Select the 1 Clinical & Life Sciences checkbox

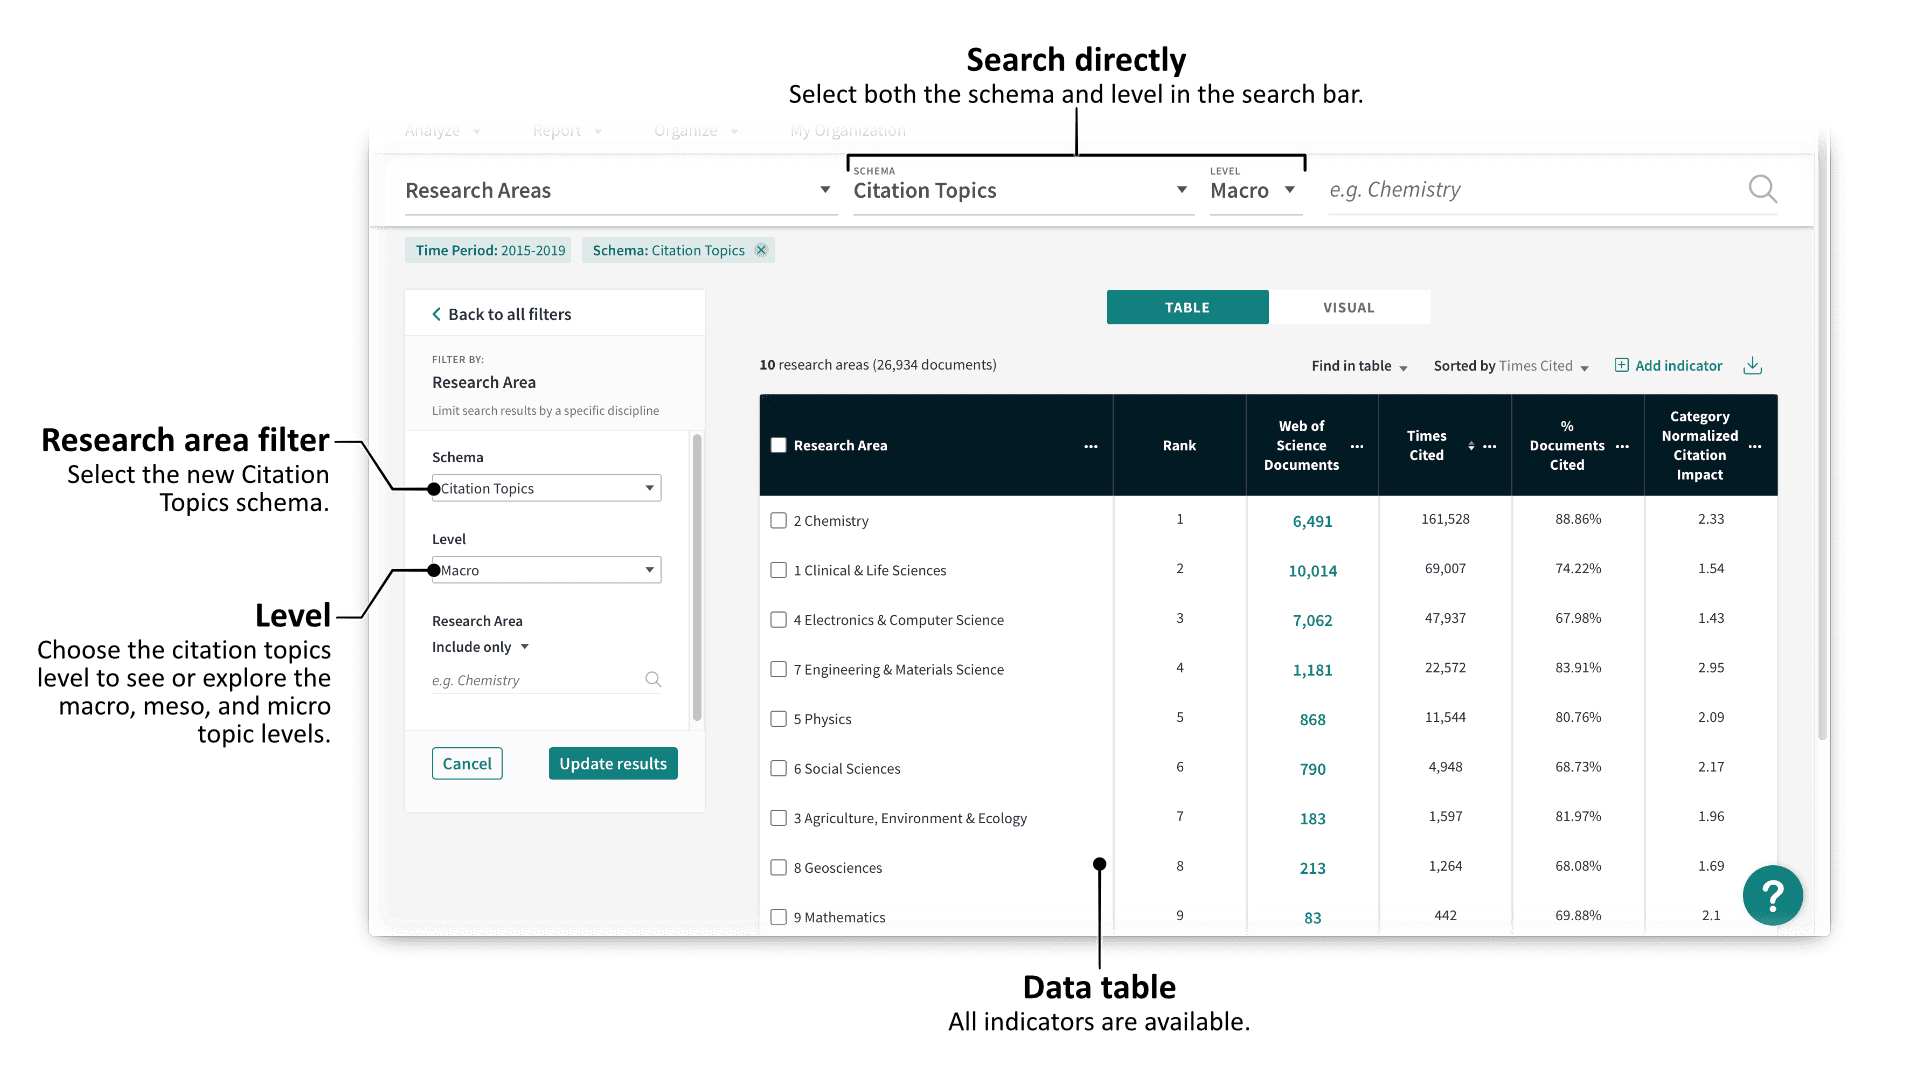tap(778, 570)
